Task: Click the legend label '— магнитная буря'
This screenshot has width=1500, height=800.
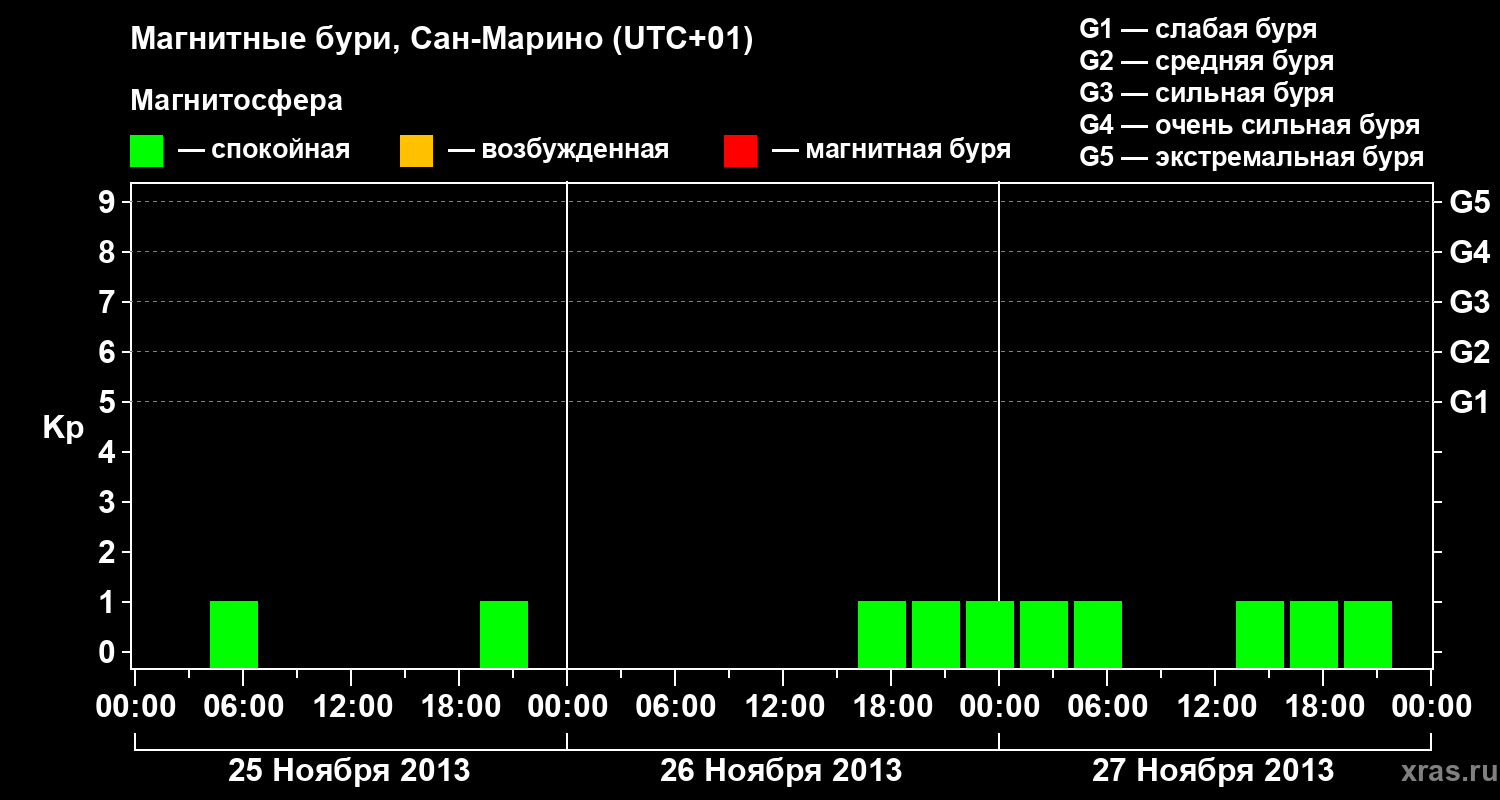Action: tap(892, 150)
